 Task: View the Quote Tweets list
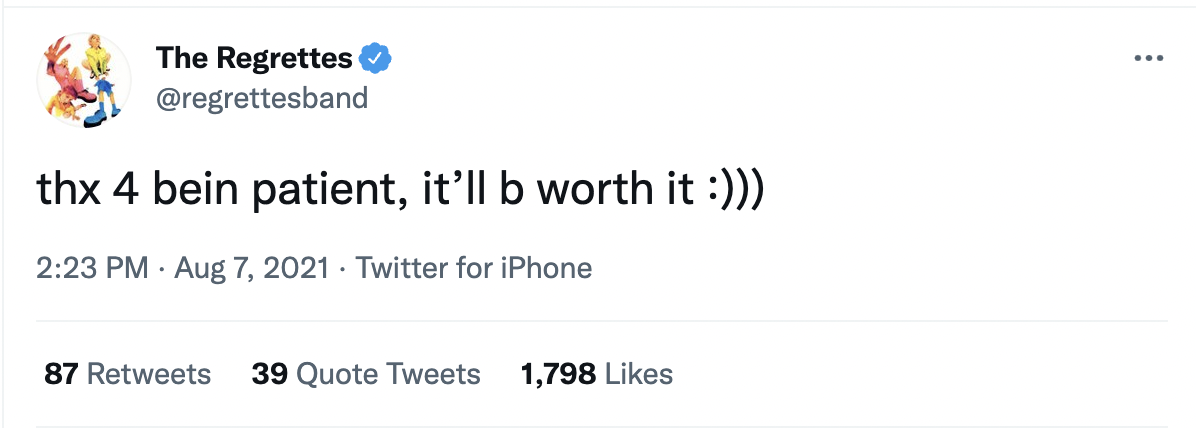[389, 374]
